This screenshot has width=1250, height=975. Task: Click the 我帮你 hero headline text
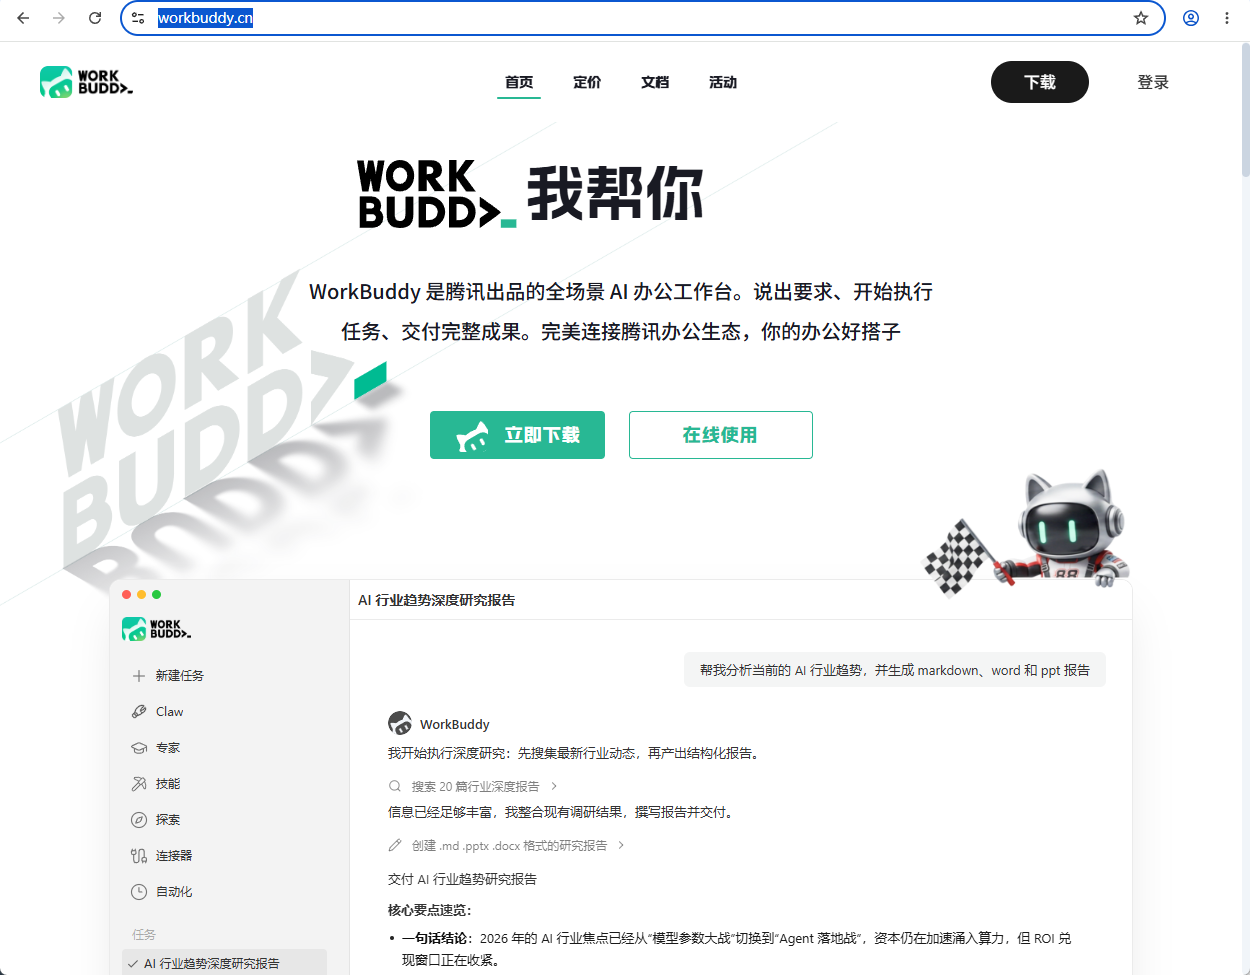coord(615,193)
